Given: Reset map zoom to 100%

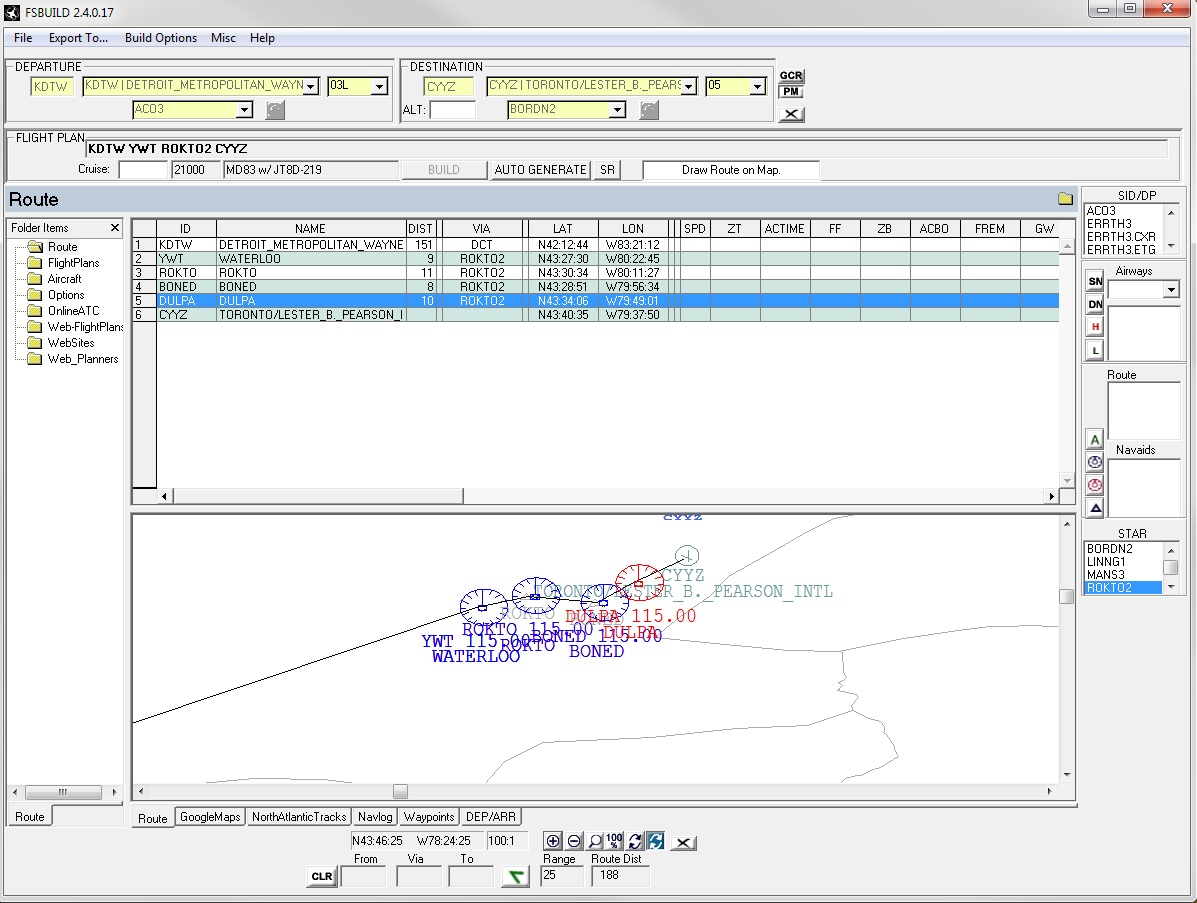Looking at the screenshot, I should [615, 841].
